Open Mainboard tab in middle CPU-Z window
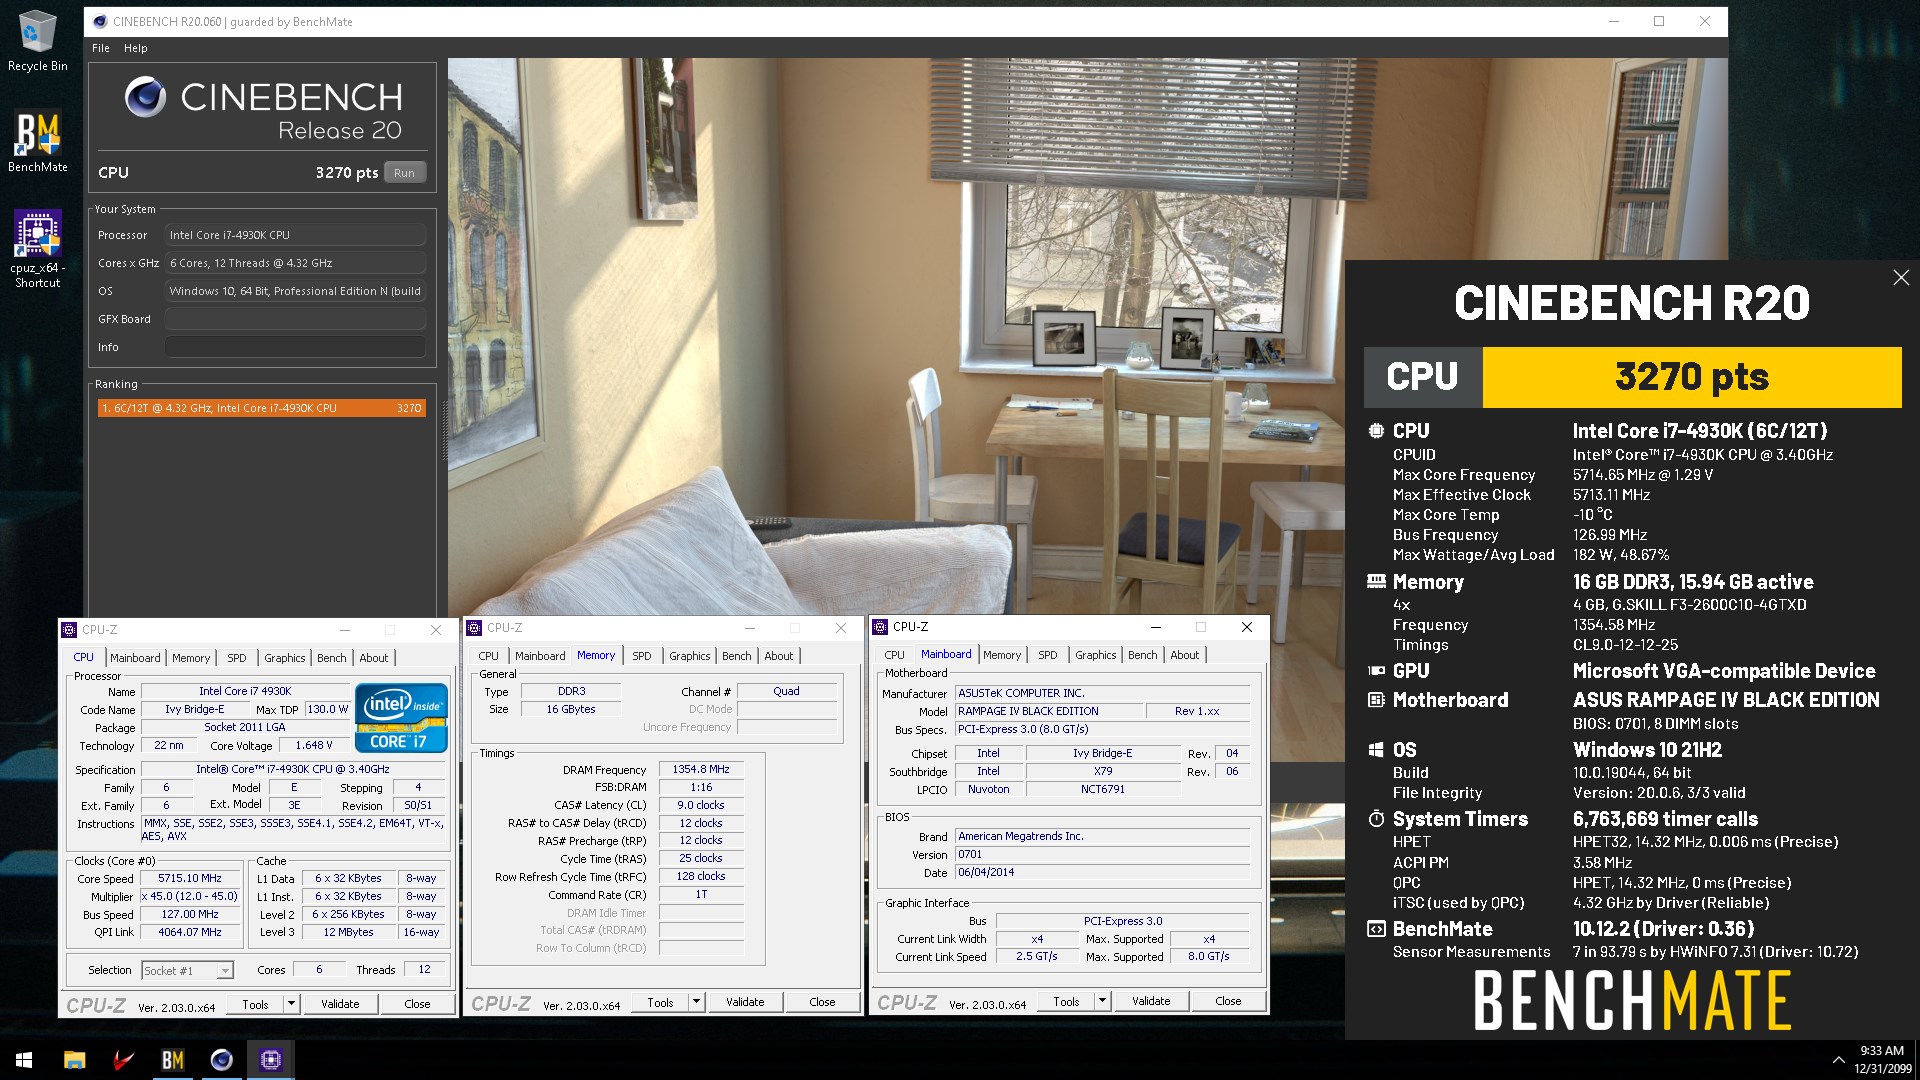 pyautogui.click(x=540, y=656)
